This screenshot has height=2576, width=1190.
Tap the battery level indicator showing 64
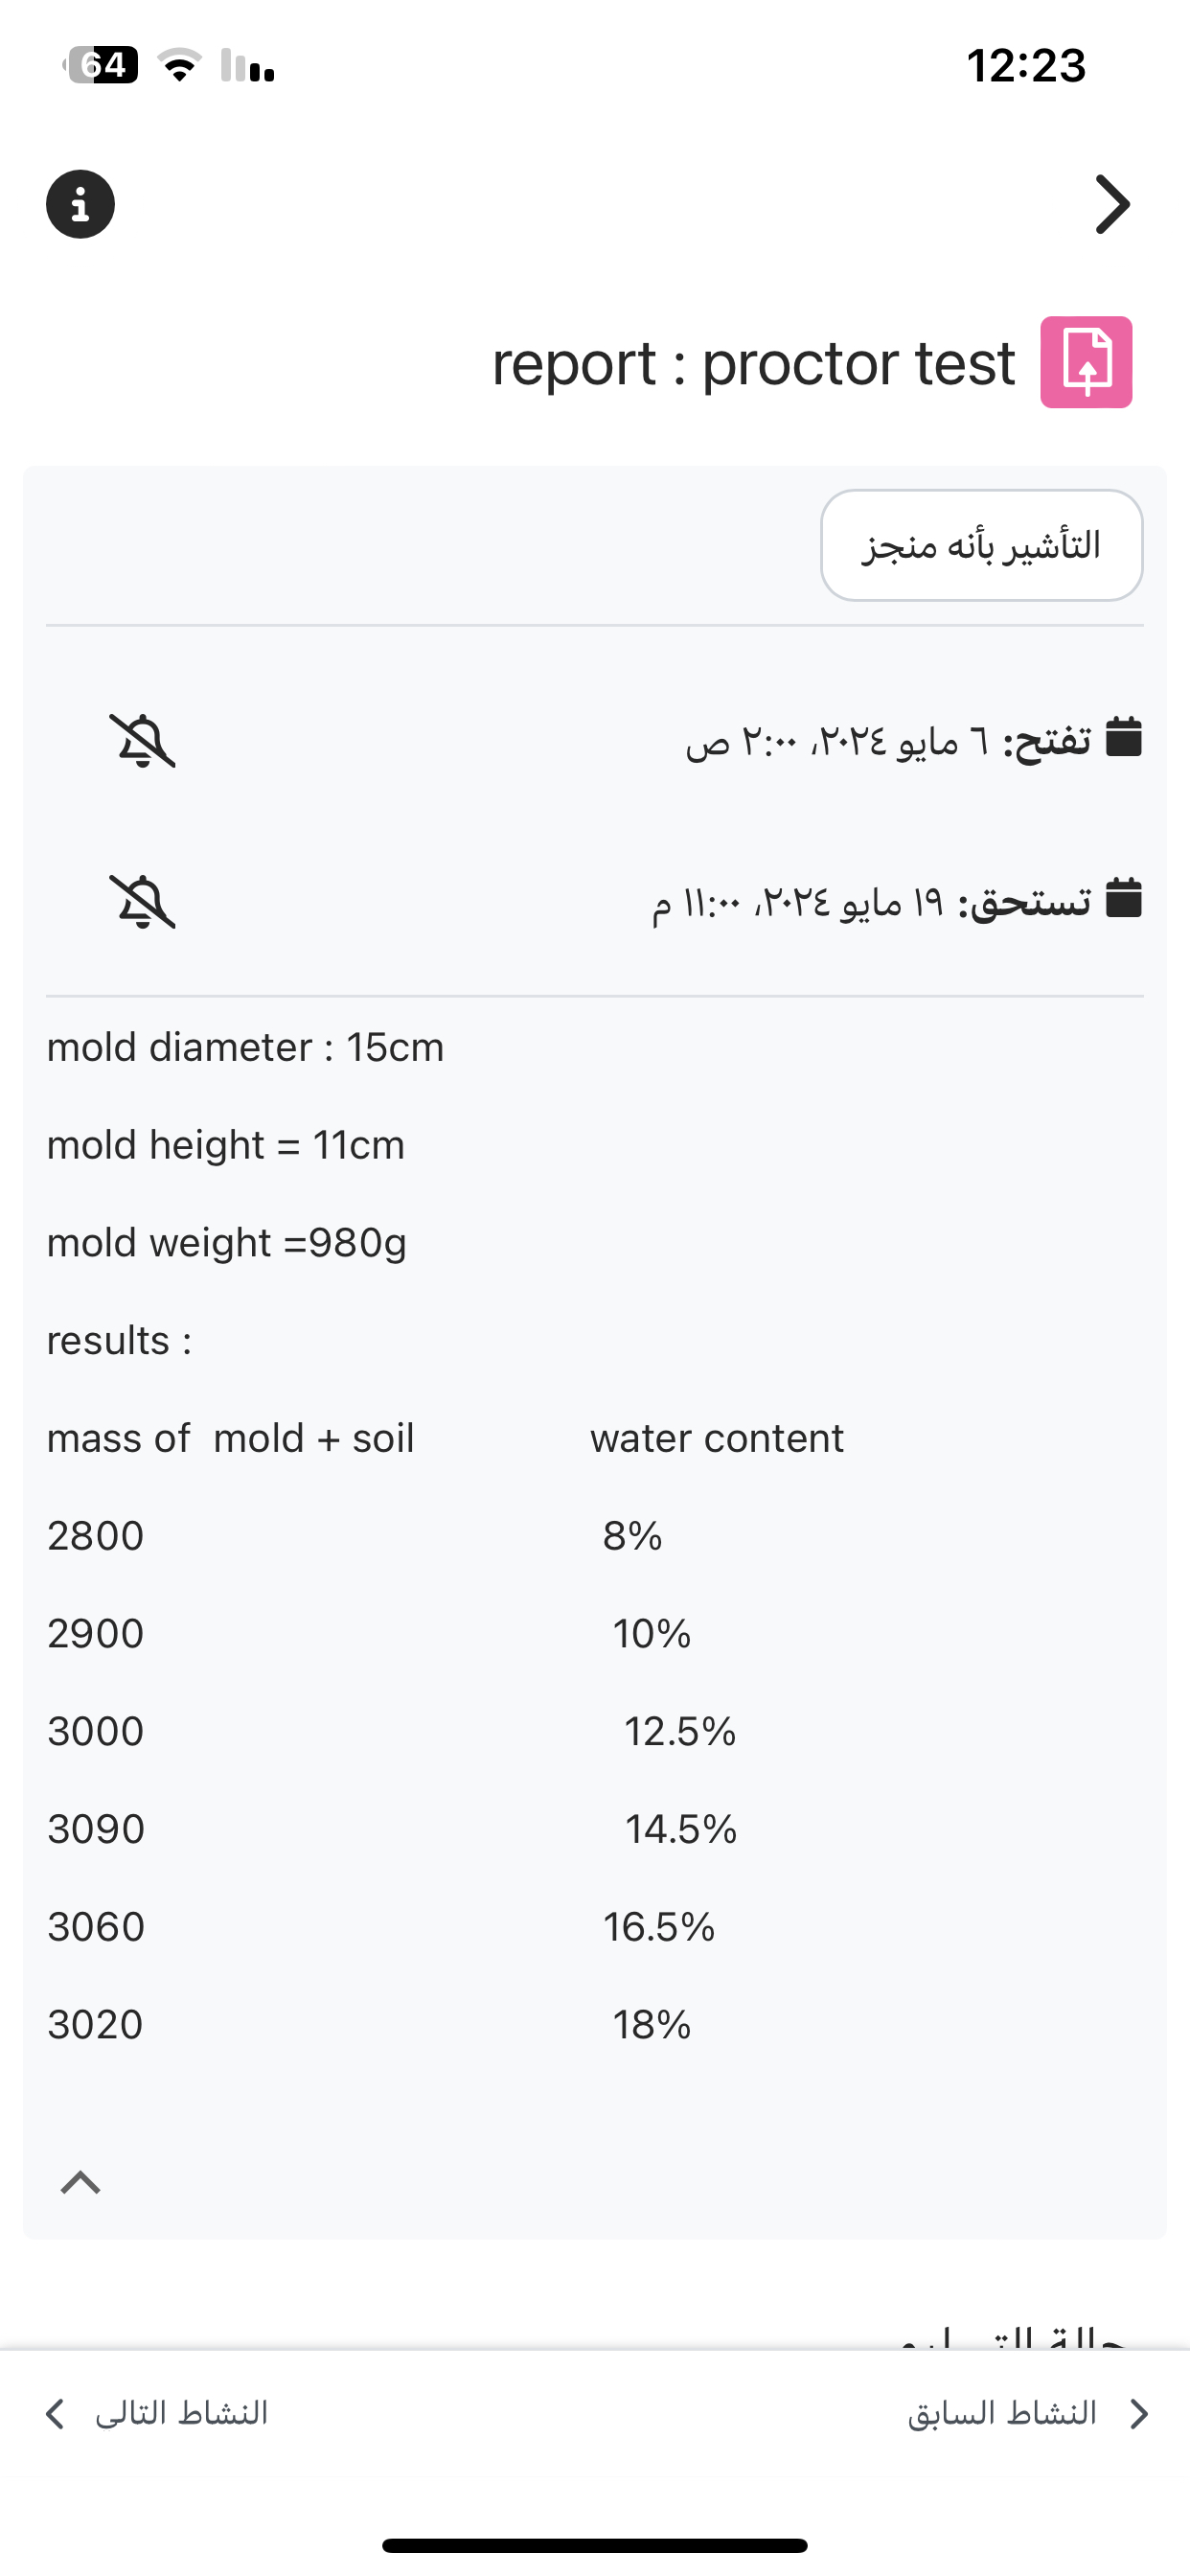(x=104, y=64)
